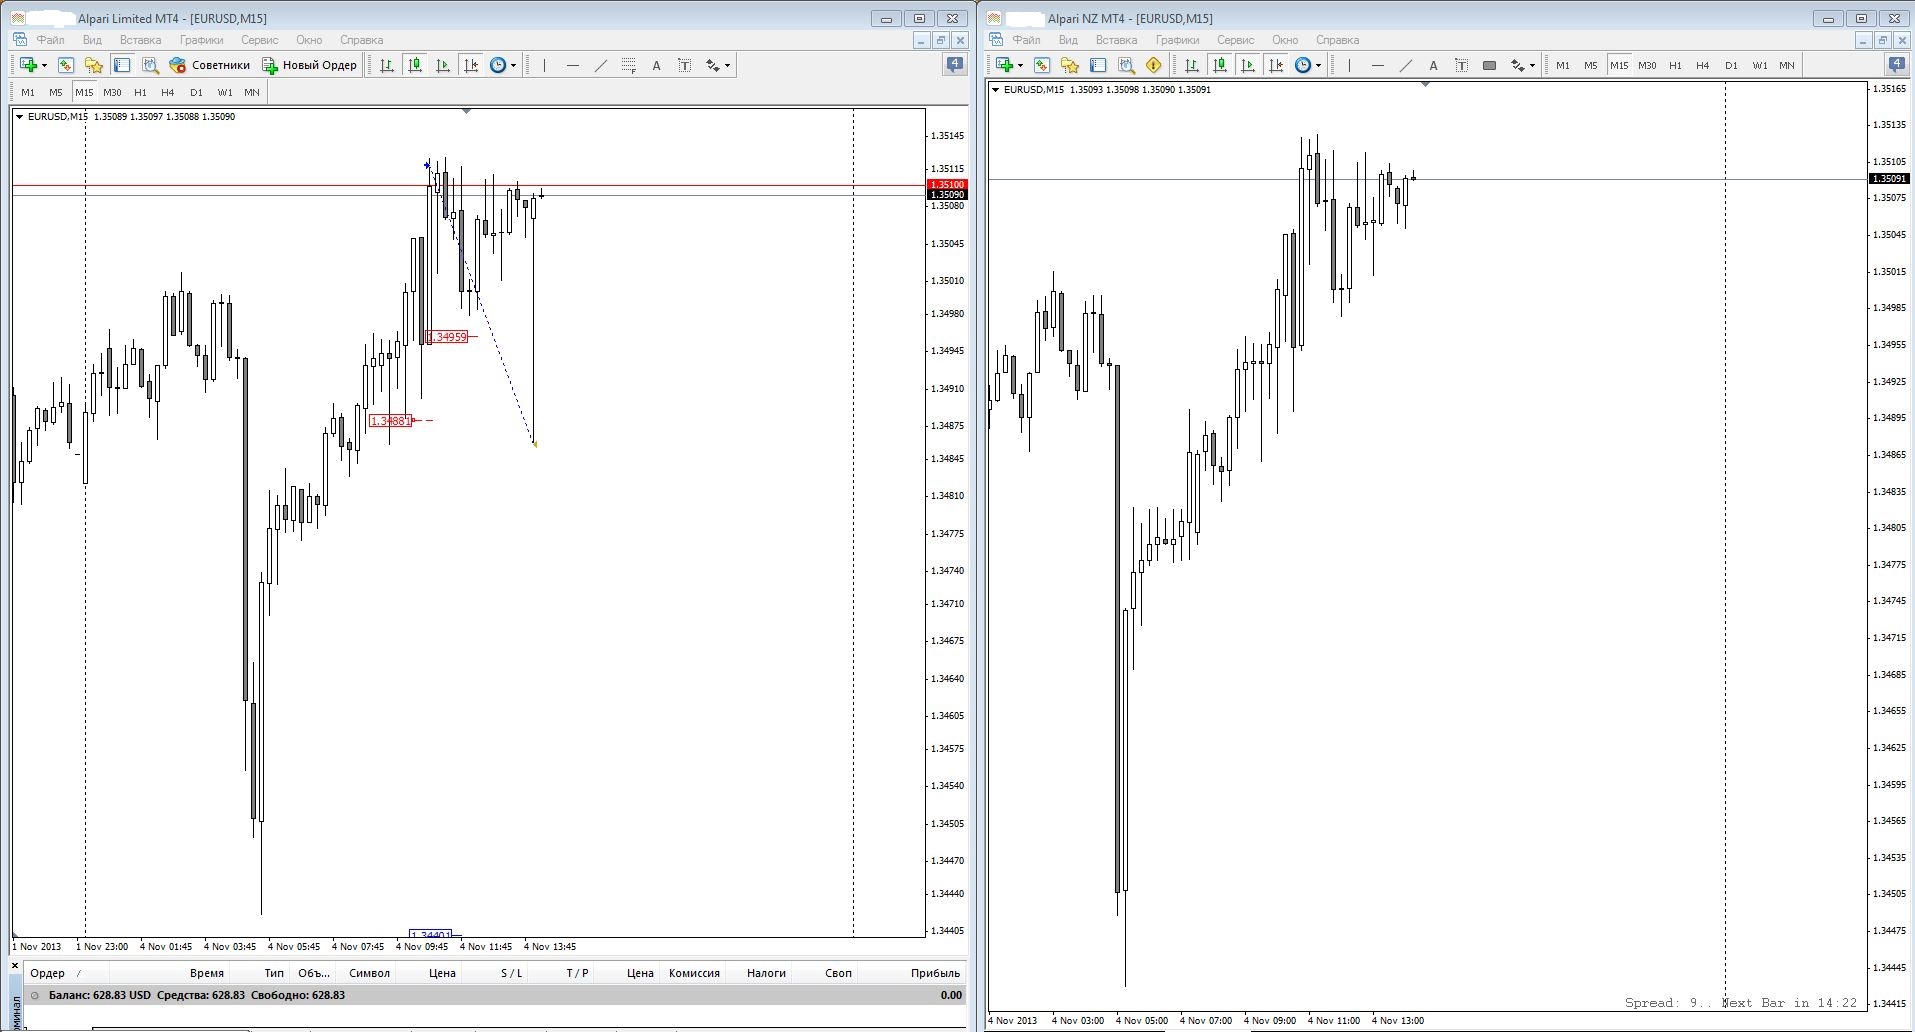
Task: Expand EURUSD,M15 chart triangle in Alpari Limited
Action: point(19,116)
